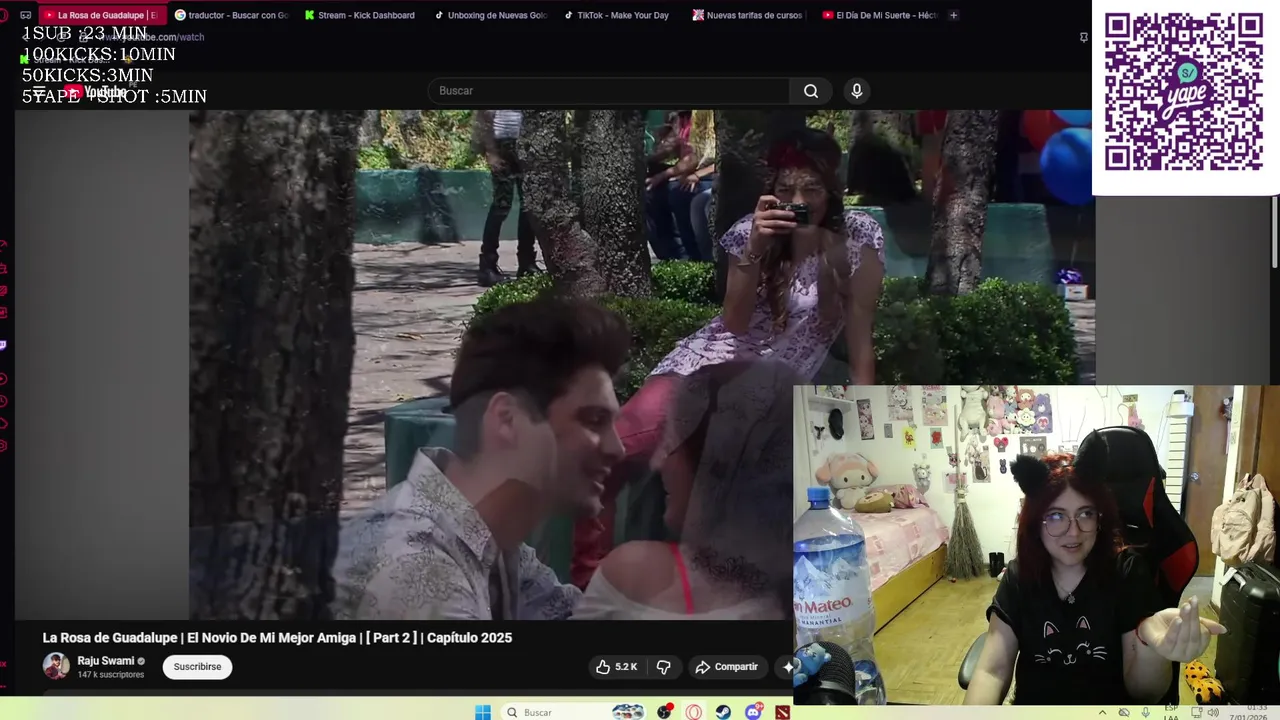The width and height of the screenshot is (1280, 720).
Task: Open the YouTube hamburger guide menu
Action: pyautogui.click(x=39, y=92)
